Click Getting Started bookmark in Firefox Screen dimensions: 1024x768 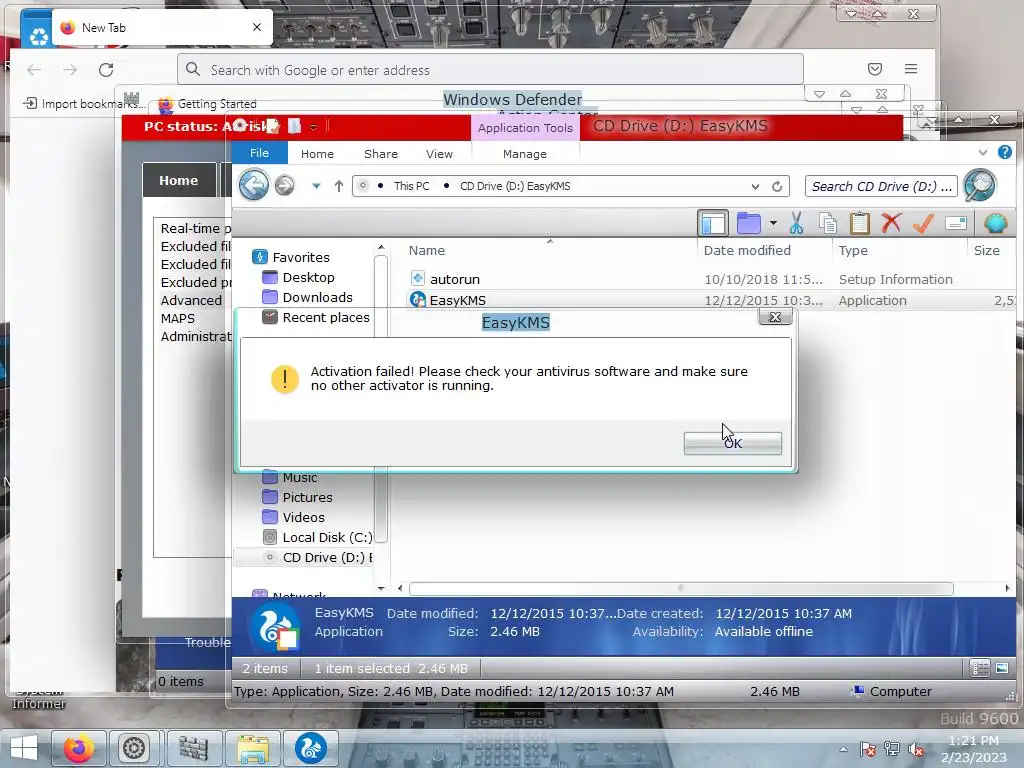[x=208, y=104]
